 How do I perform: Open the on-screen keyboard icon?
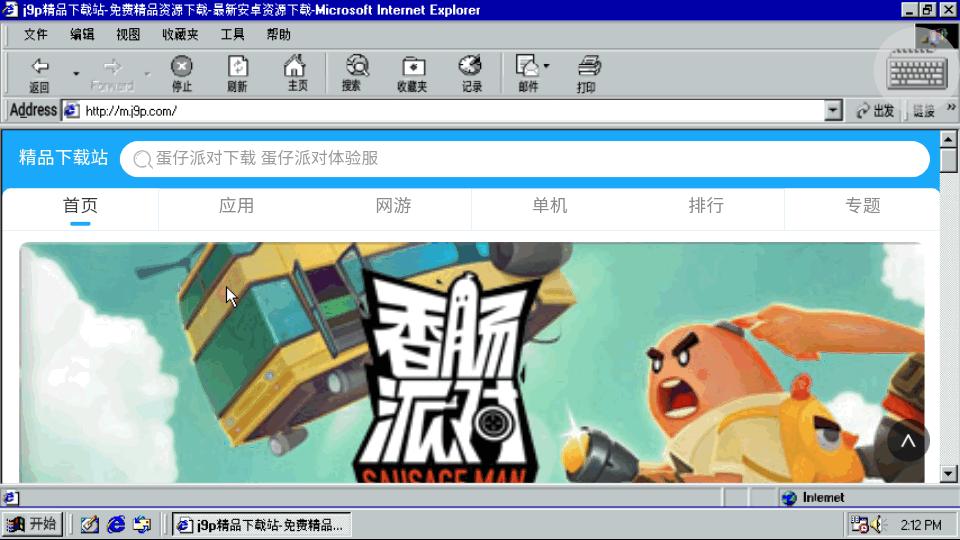coord(916,73)
